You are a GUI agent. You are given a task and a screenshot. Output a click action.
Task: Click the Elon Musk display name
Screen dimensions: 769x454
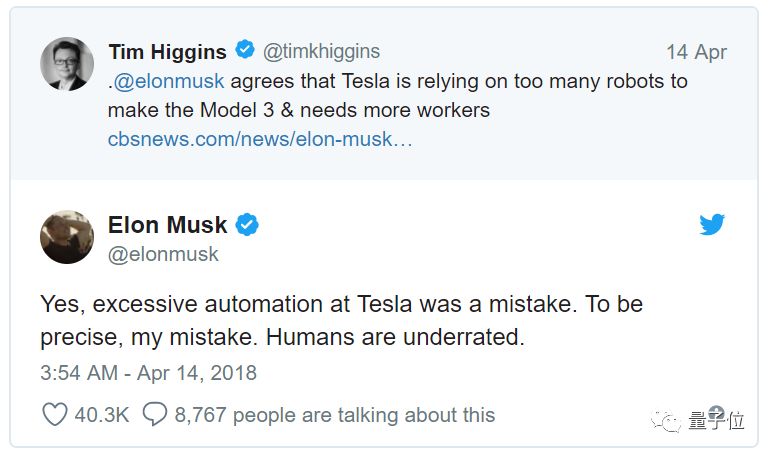click(168, 225)
